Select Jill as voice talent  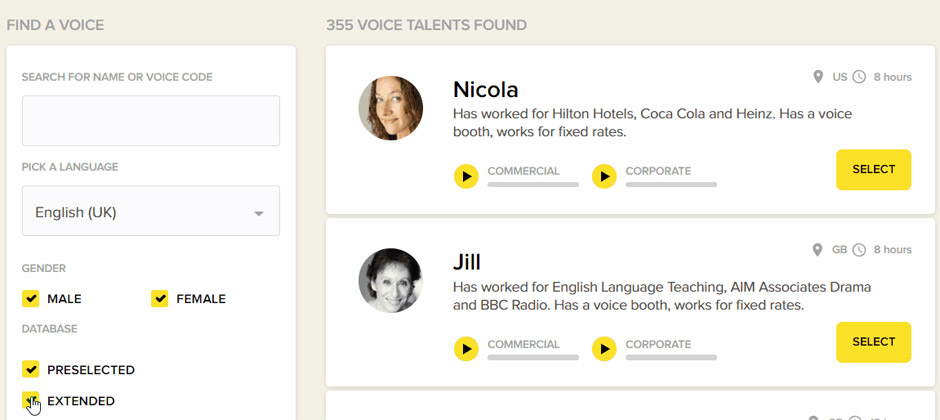[873, 342]
